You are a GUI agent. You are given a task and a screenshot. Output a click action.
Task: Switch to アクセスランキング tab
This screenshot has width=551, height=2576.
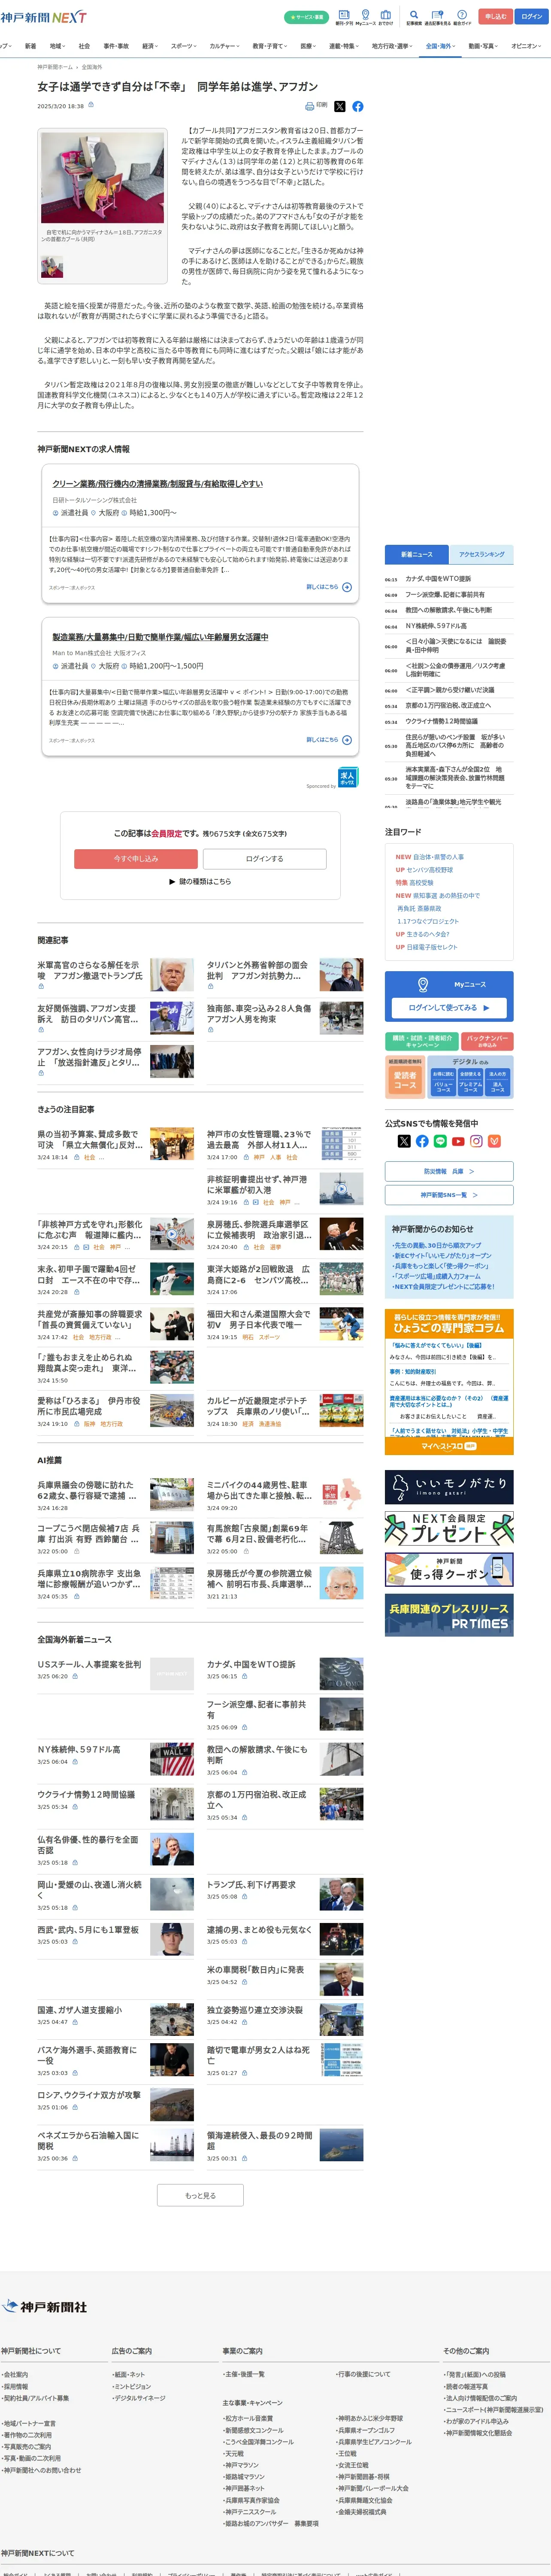(481, 554)
